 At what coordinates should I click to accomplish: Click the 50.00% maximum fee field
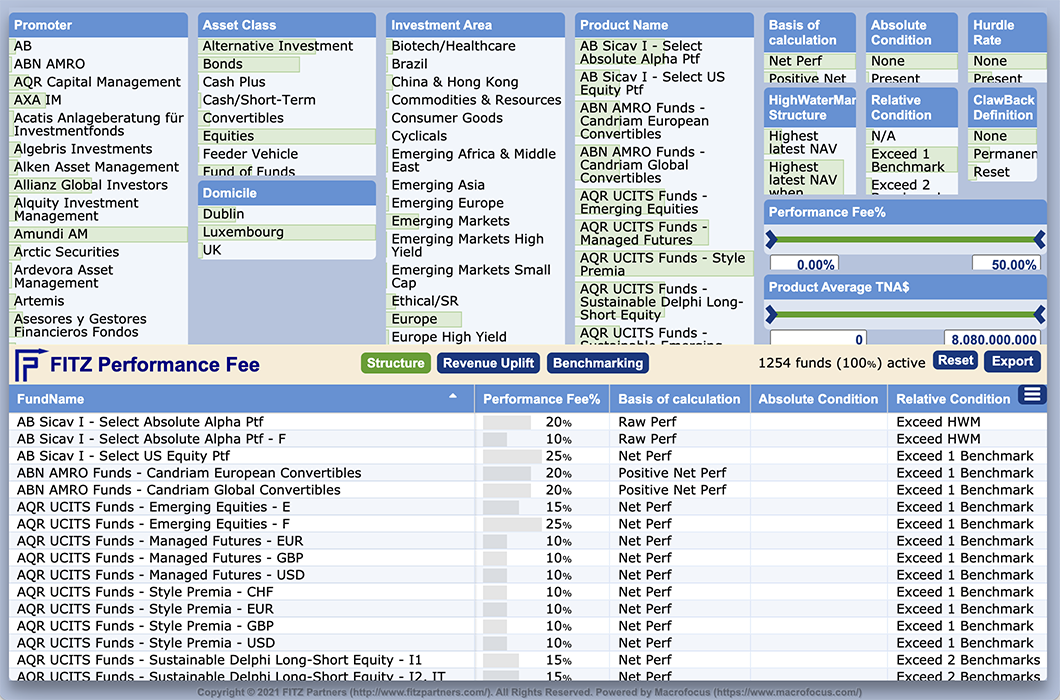pyautogui.click(x=1007, y=265)
